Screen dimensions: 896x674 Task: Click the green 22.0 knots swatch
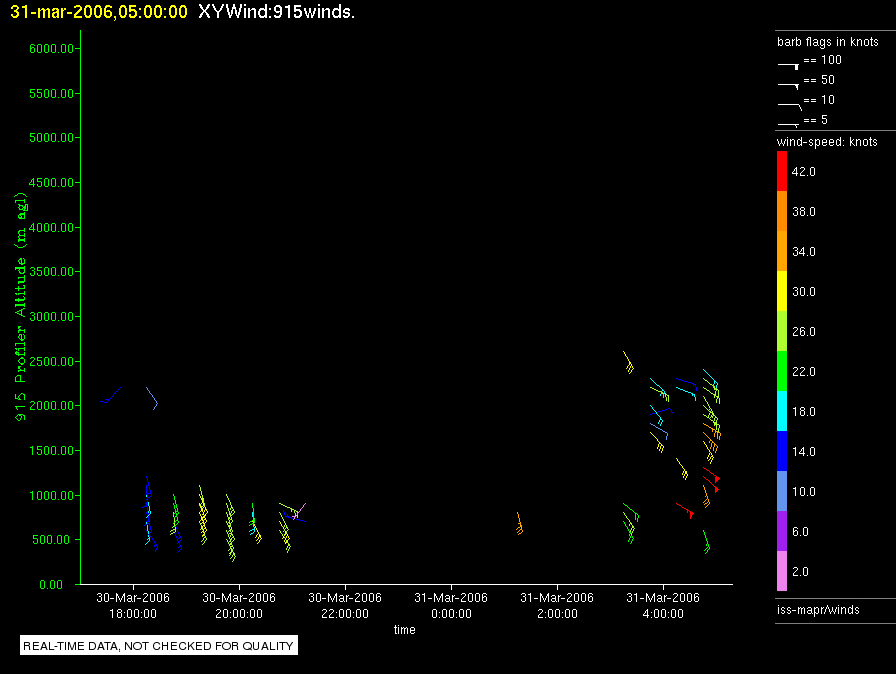(x=782, y=371)
